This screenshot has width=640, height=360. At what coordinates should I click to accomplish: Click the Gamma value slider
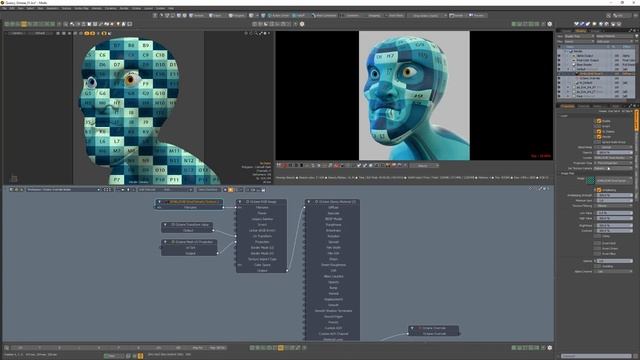pos(615,261)
